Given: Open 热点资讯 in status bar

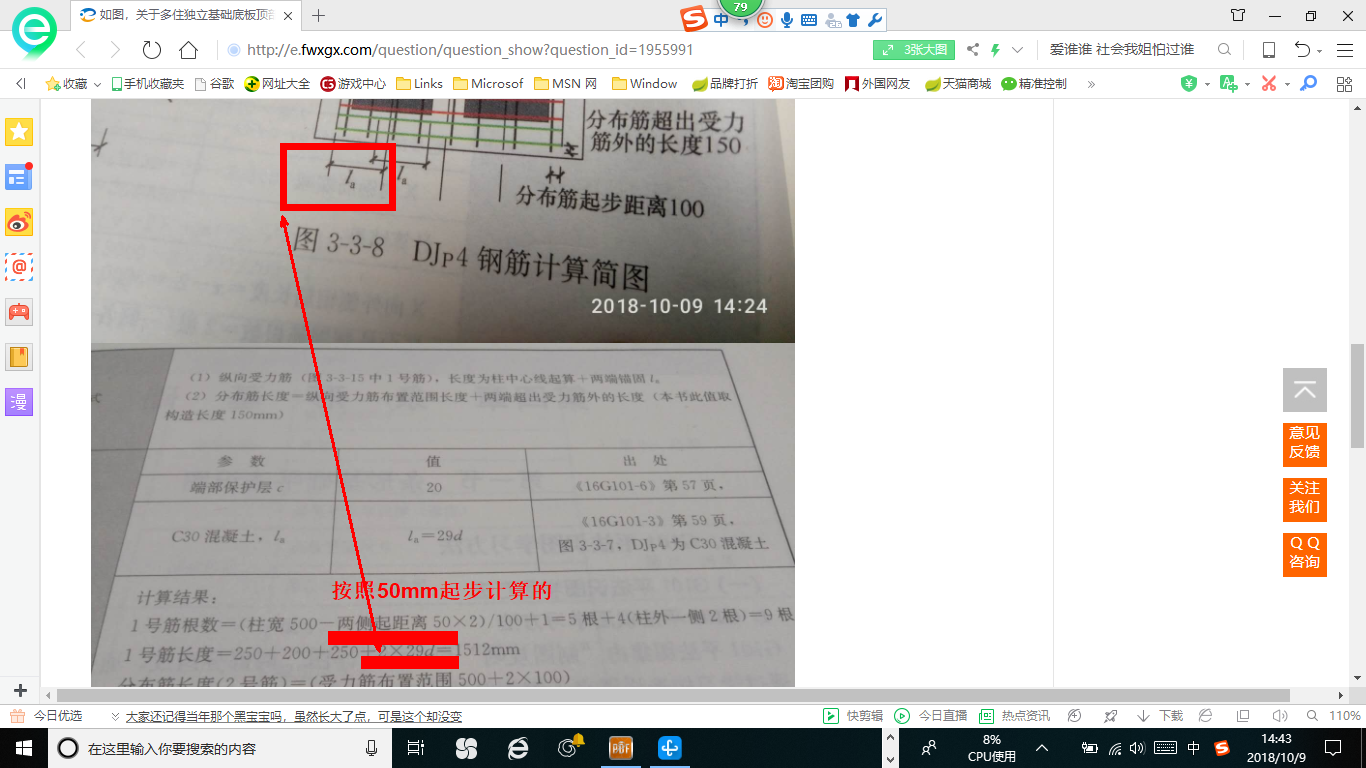Looking at the screenshot, I should (x=1014, y=716).
